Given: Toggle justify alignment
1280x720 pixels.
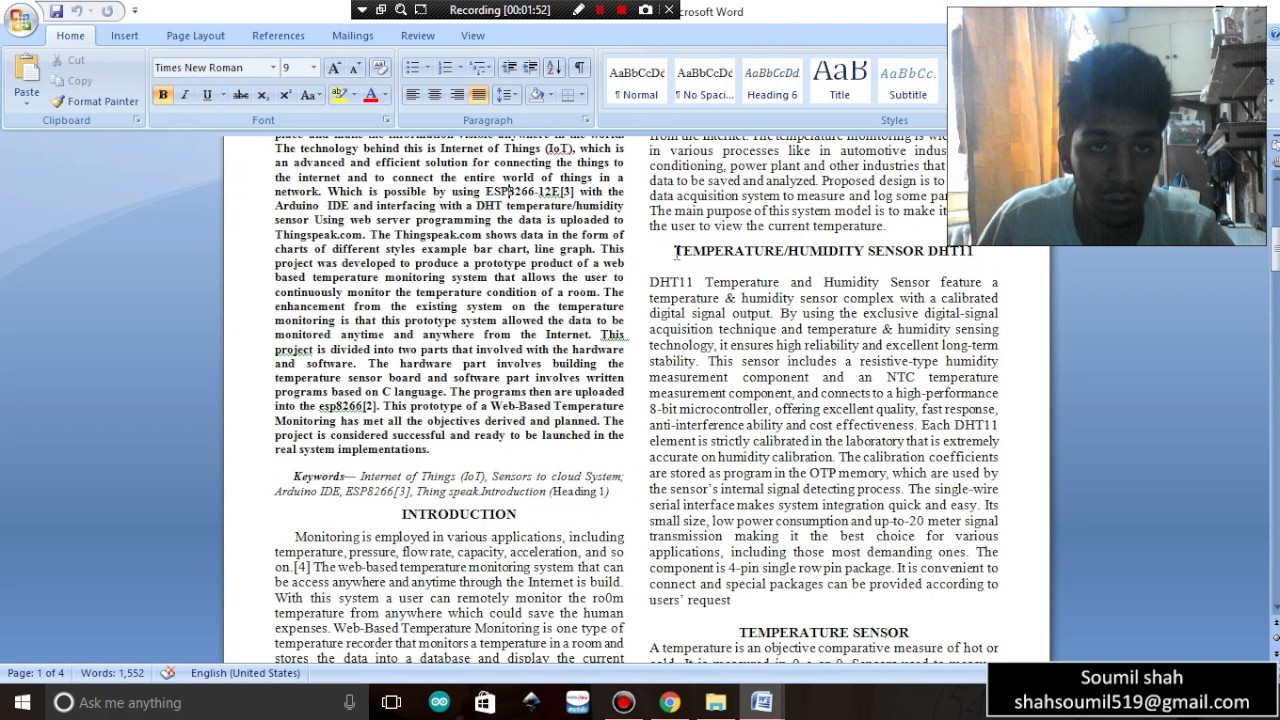Looking at the screenshot, I should [x=479, y=95].
